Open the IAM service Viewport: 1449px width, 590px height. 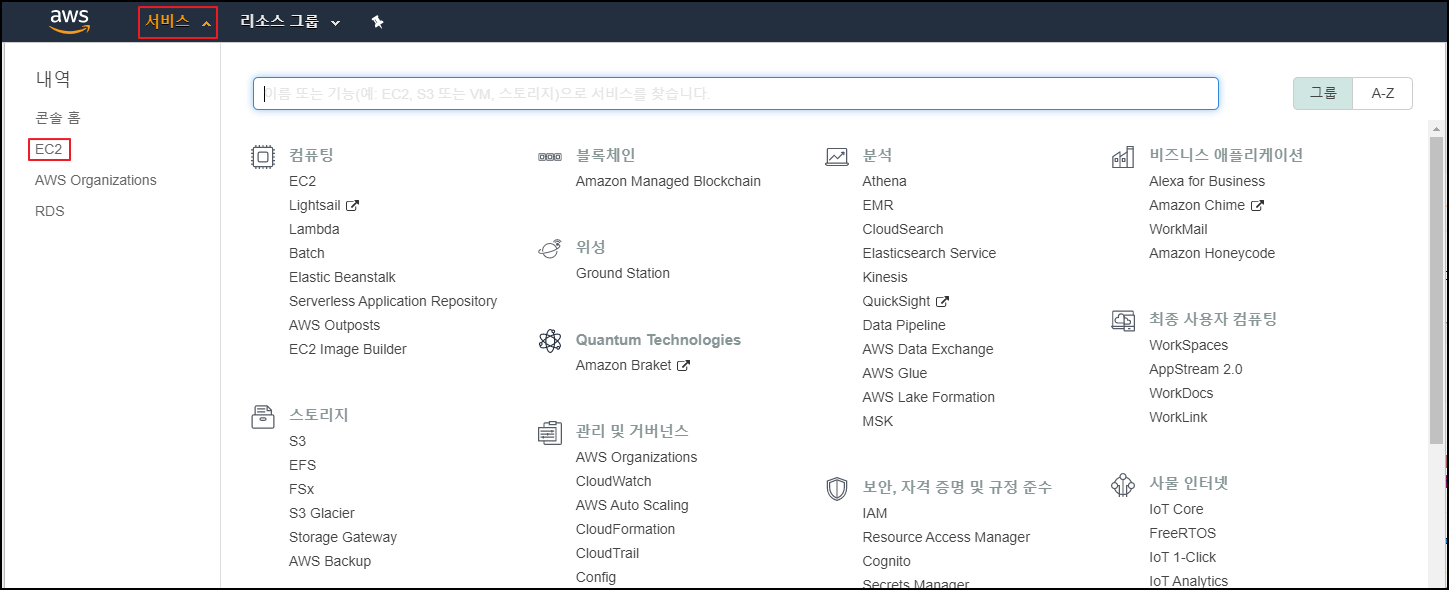[875, 513]
